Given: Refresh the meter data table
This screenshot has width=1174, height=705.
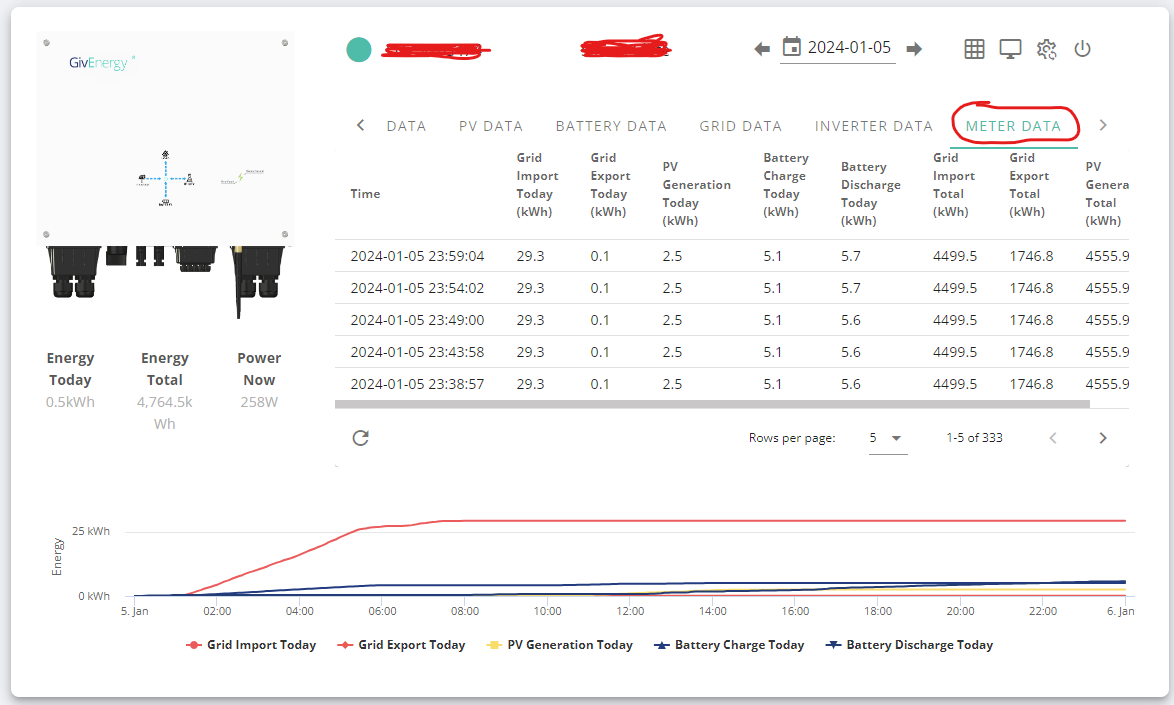Looking at the screenshot, I should [360, 438].
